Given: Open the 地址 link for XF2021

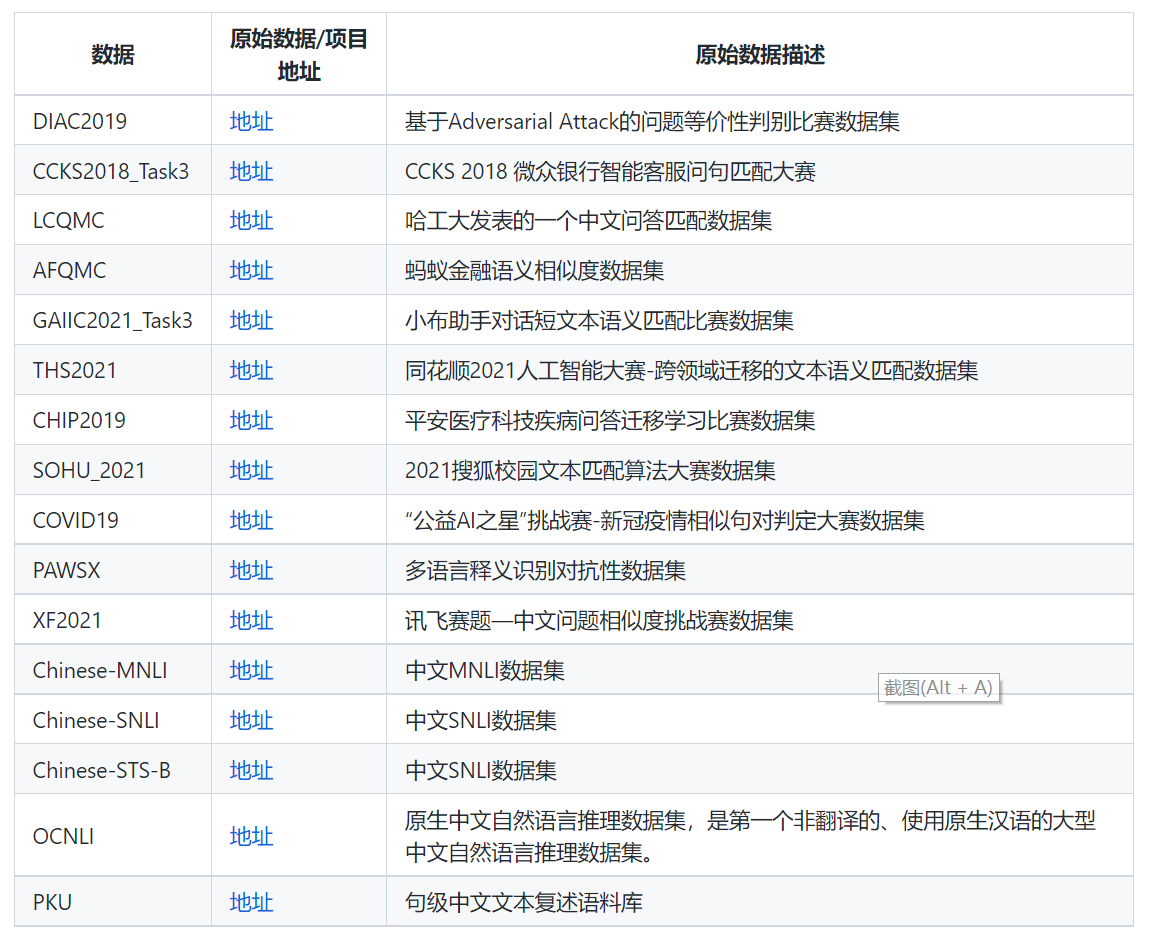Looking at the screenshot, I should [251, 620].
